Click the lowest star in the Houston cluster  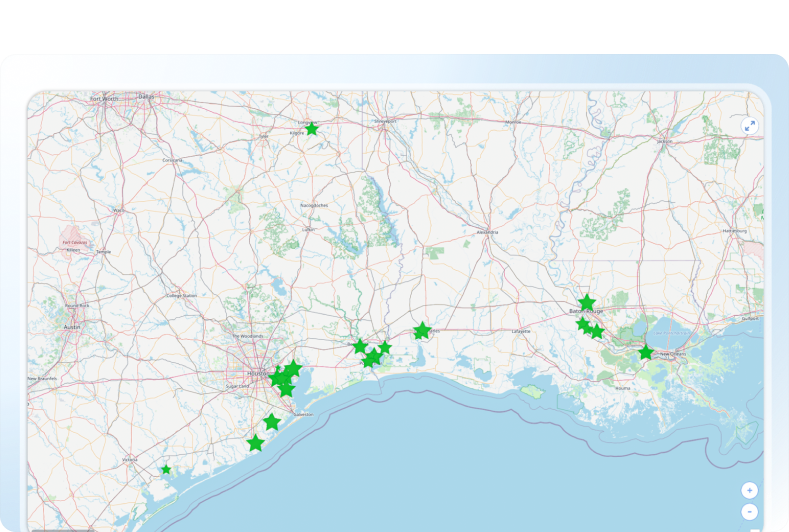click(287, 389)
